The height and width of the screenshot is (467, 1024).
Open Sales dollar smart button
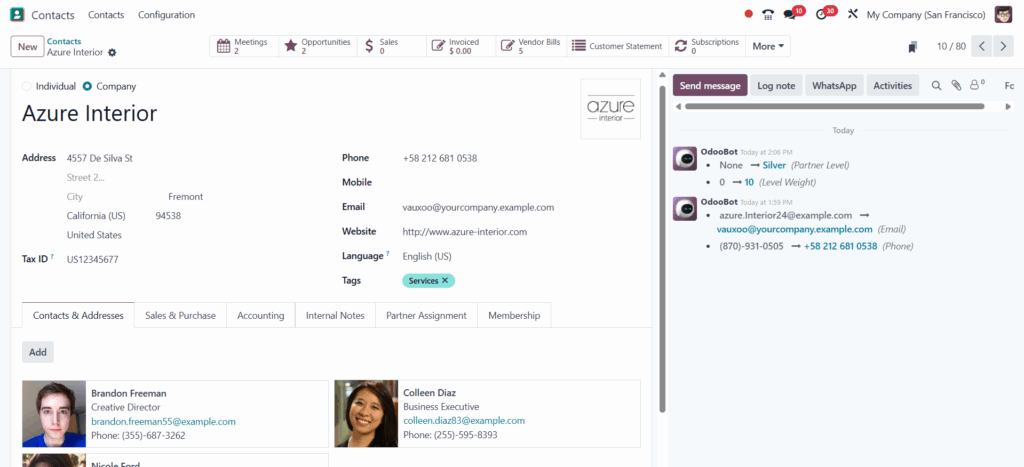[x=392, y=46]
